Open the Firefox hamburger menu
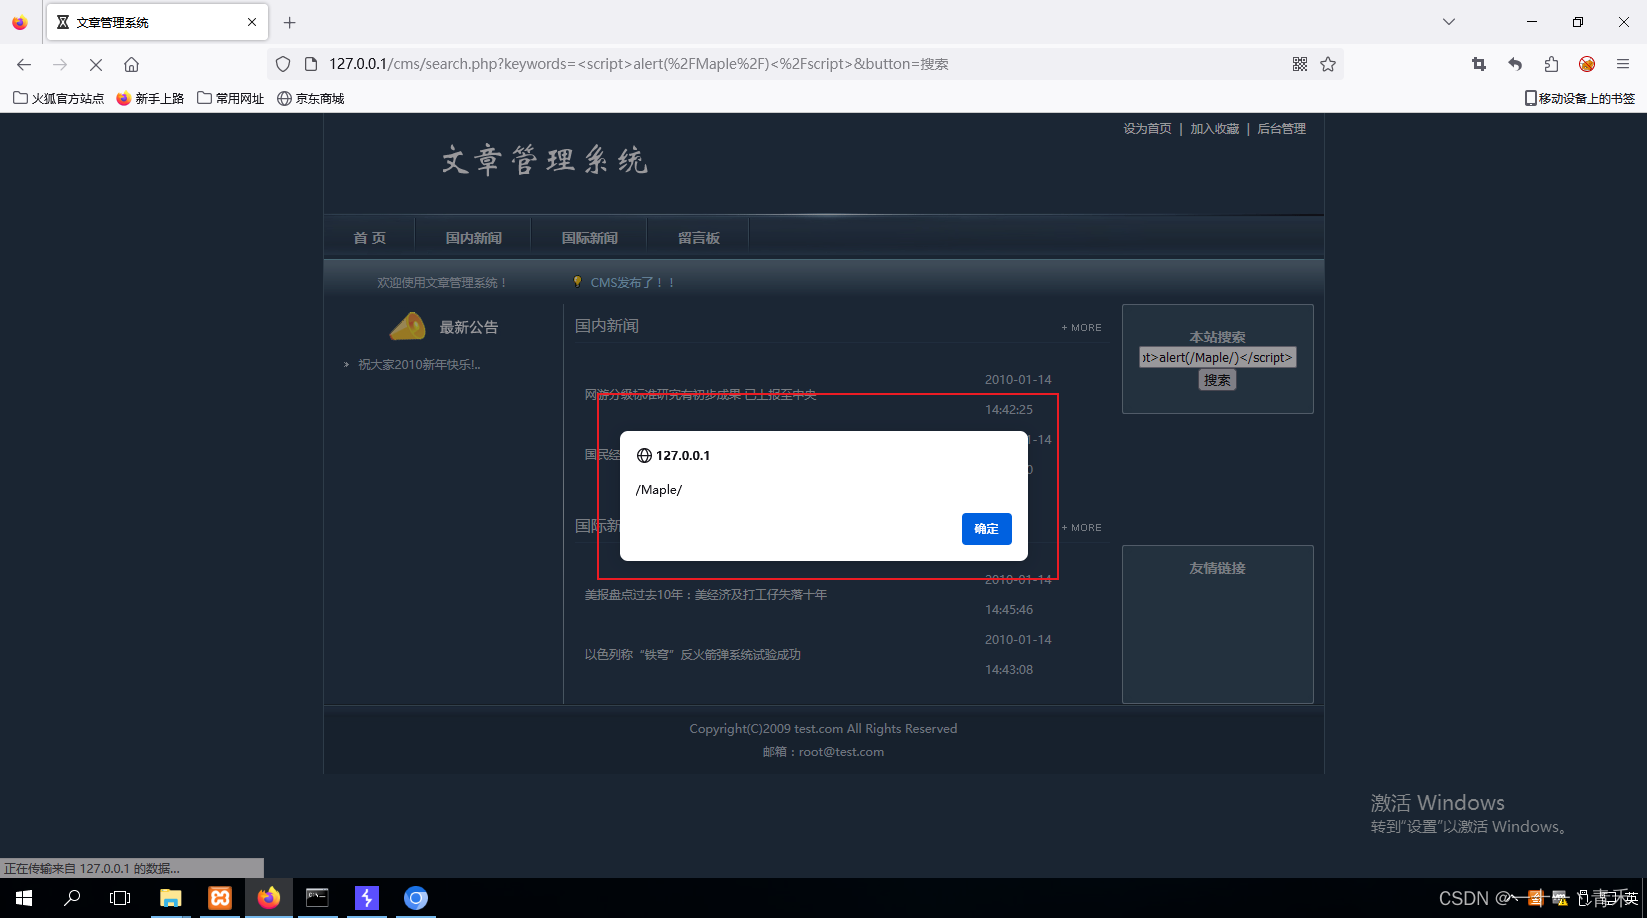This screenshot has width=1647, height=918. tap(1623, 64)
